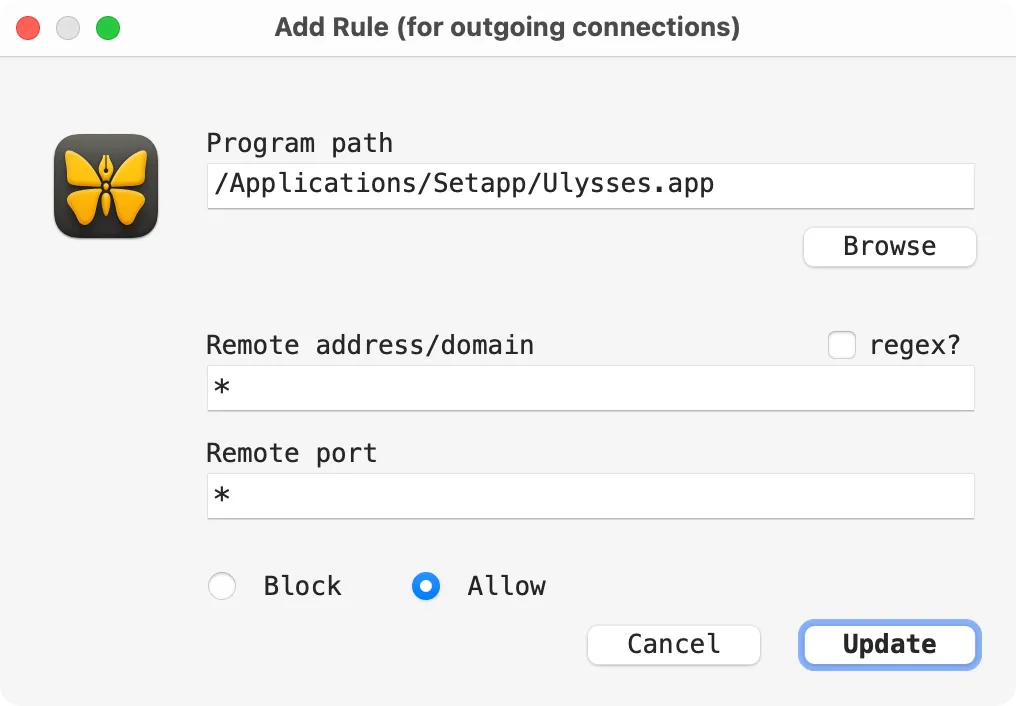The width and height of the screenshot is (1016, 706).
Task: Click the green zoom window button
Action: 108,28
